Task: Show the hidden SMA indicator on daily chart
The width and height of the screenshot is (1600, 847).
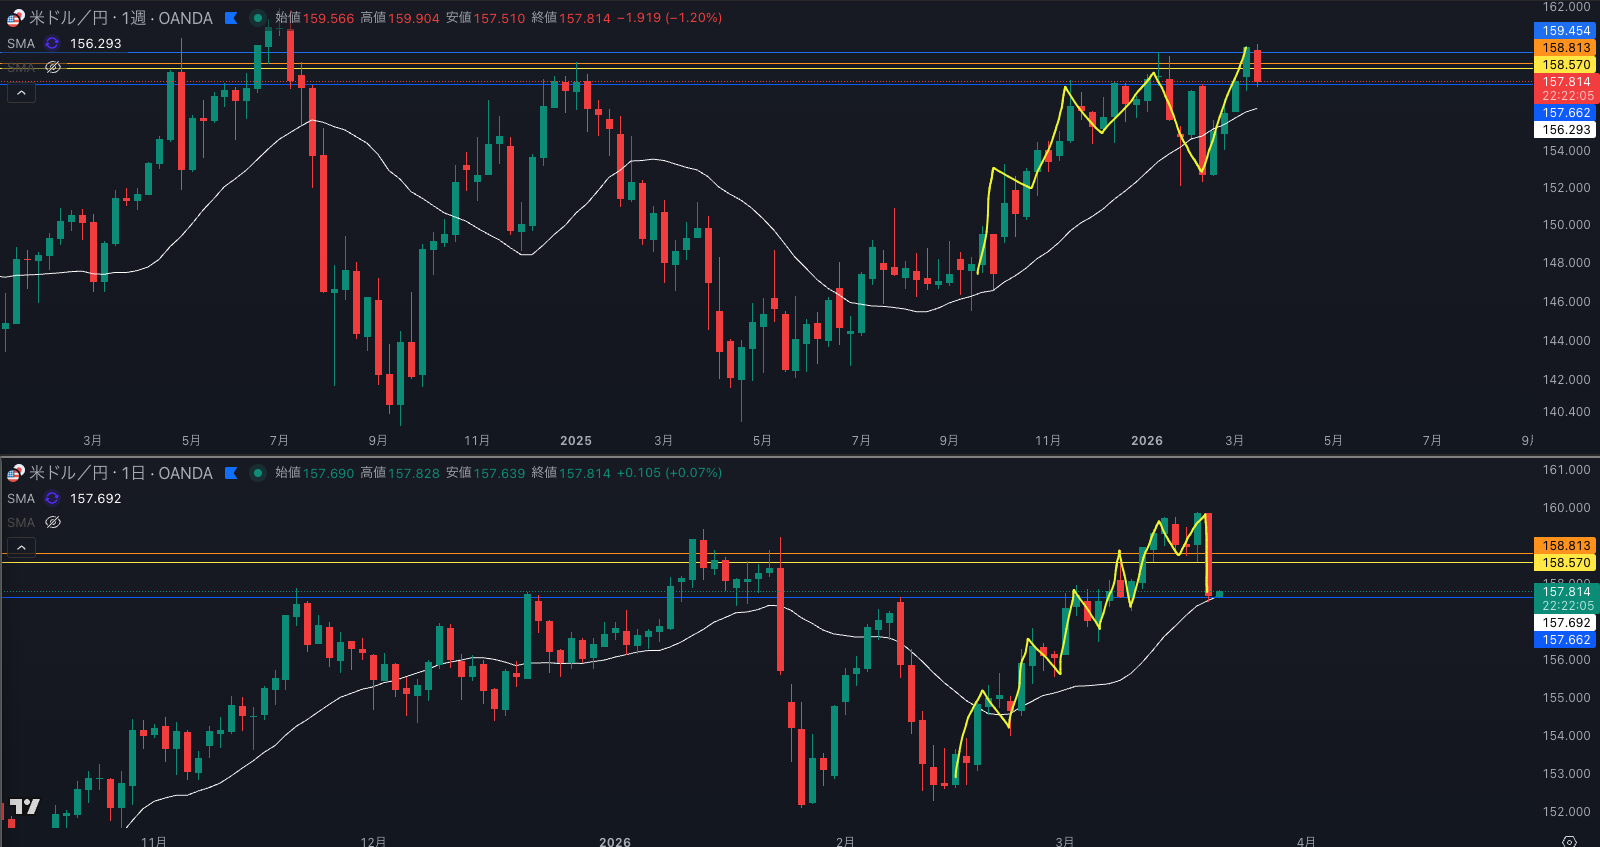Action: point(53,522)
